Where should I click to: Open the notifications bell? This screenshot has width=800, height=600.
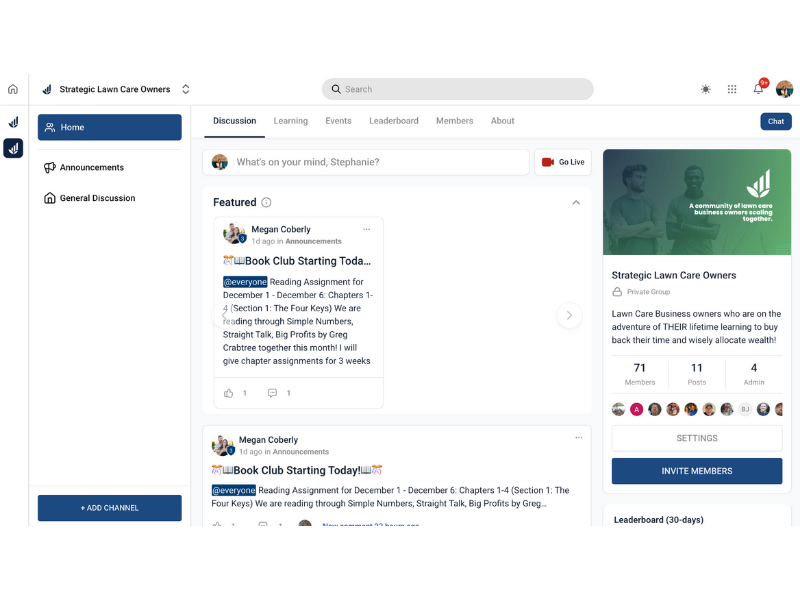pos(758,89)
